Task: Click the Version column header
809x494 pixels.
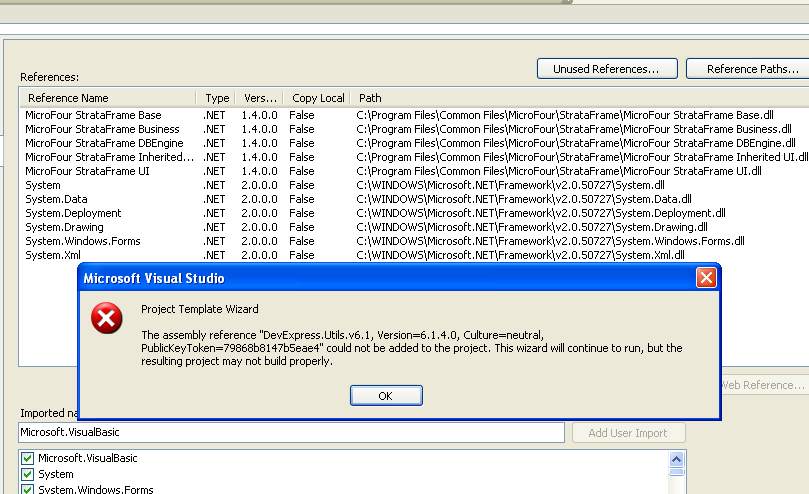Action: [260, 98]
